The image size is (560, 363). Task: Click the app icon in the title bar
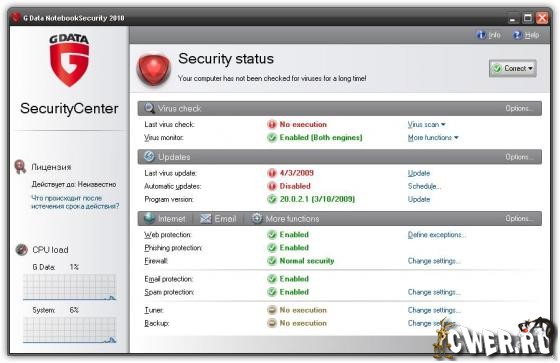tap(15, 18)
